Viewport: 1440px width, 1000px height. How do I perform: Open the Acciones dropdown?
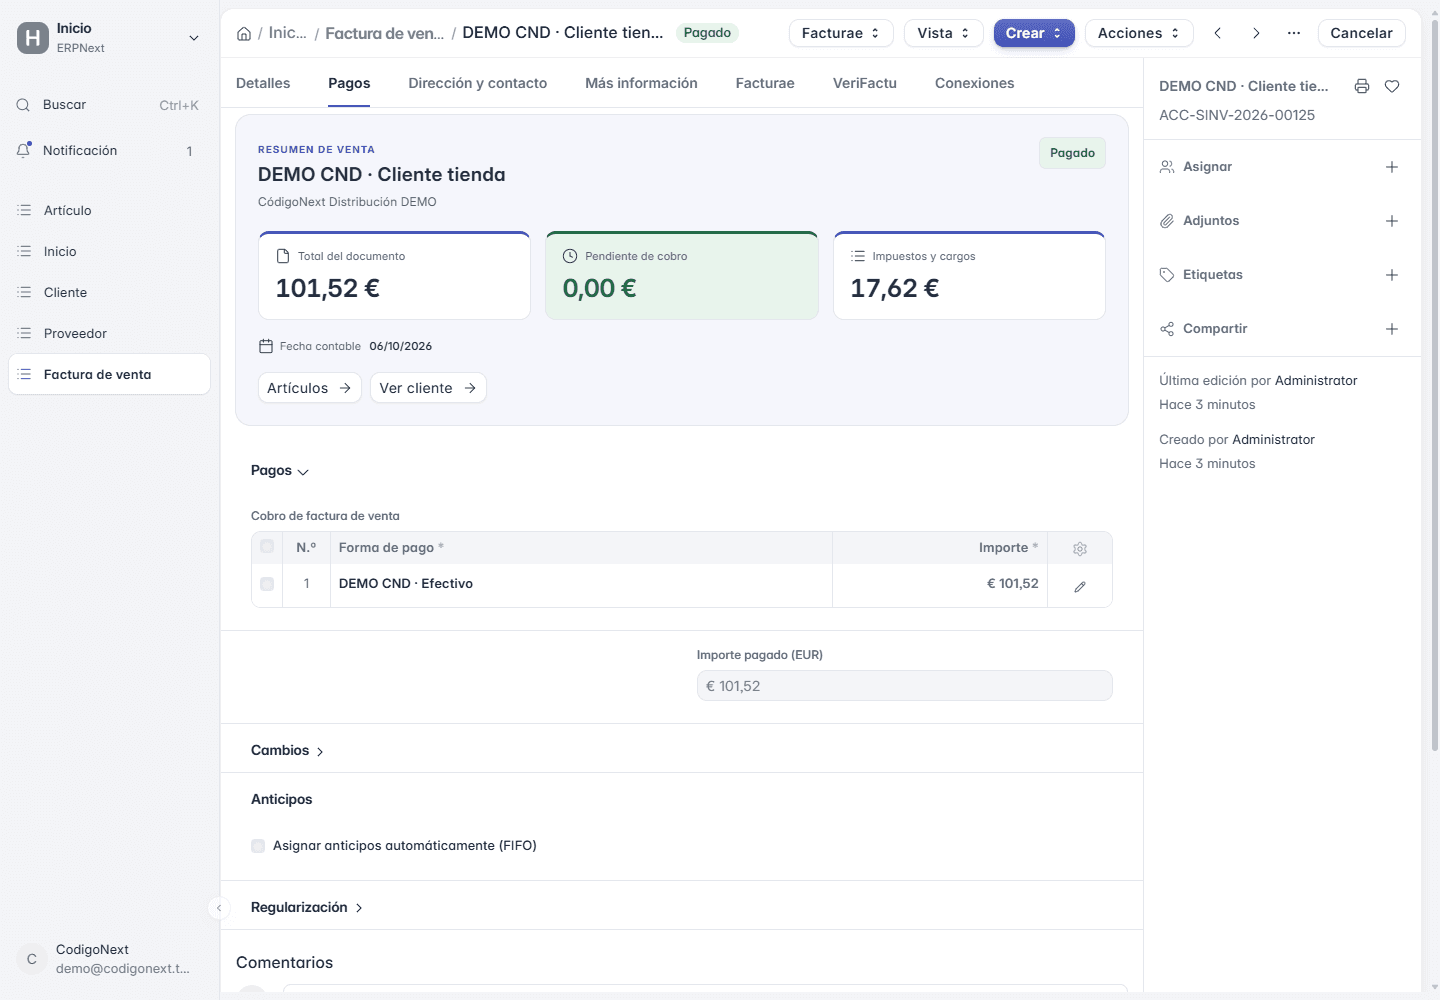[x=1139, y=33]
